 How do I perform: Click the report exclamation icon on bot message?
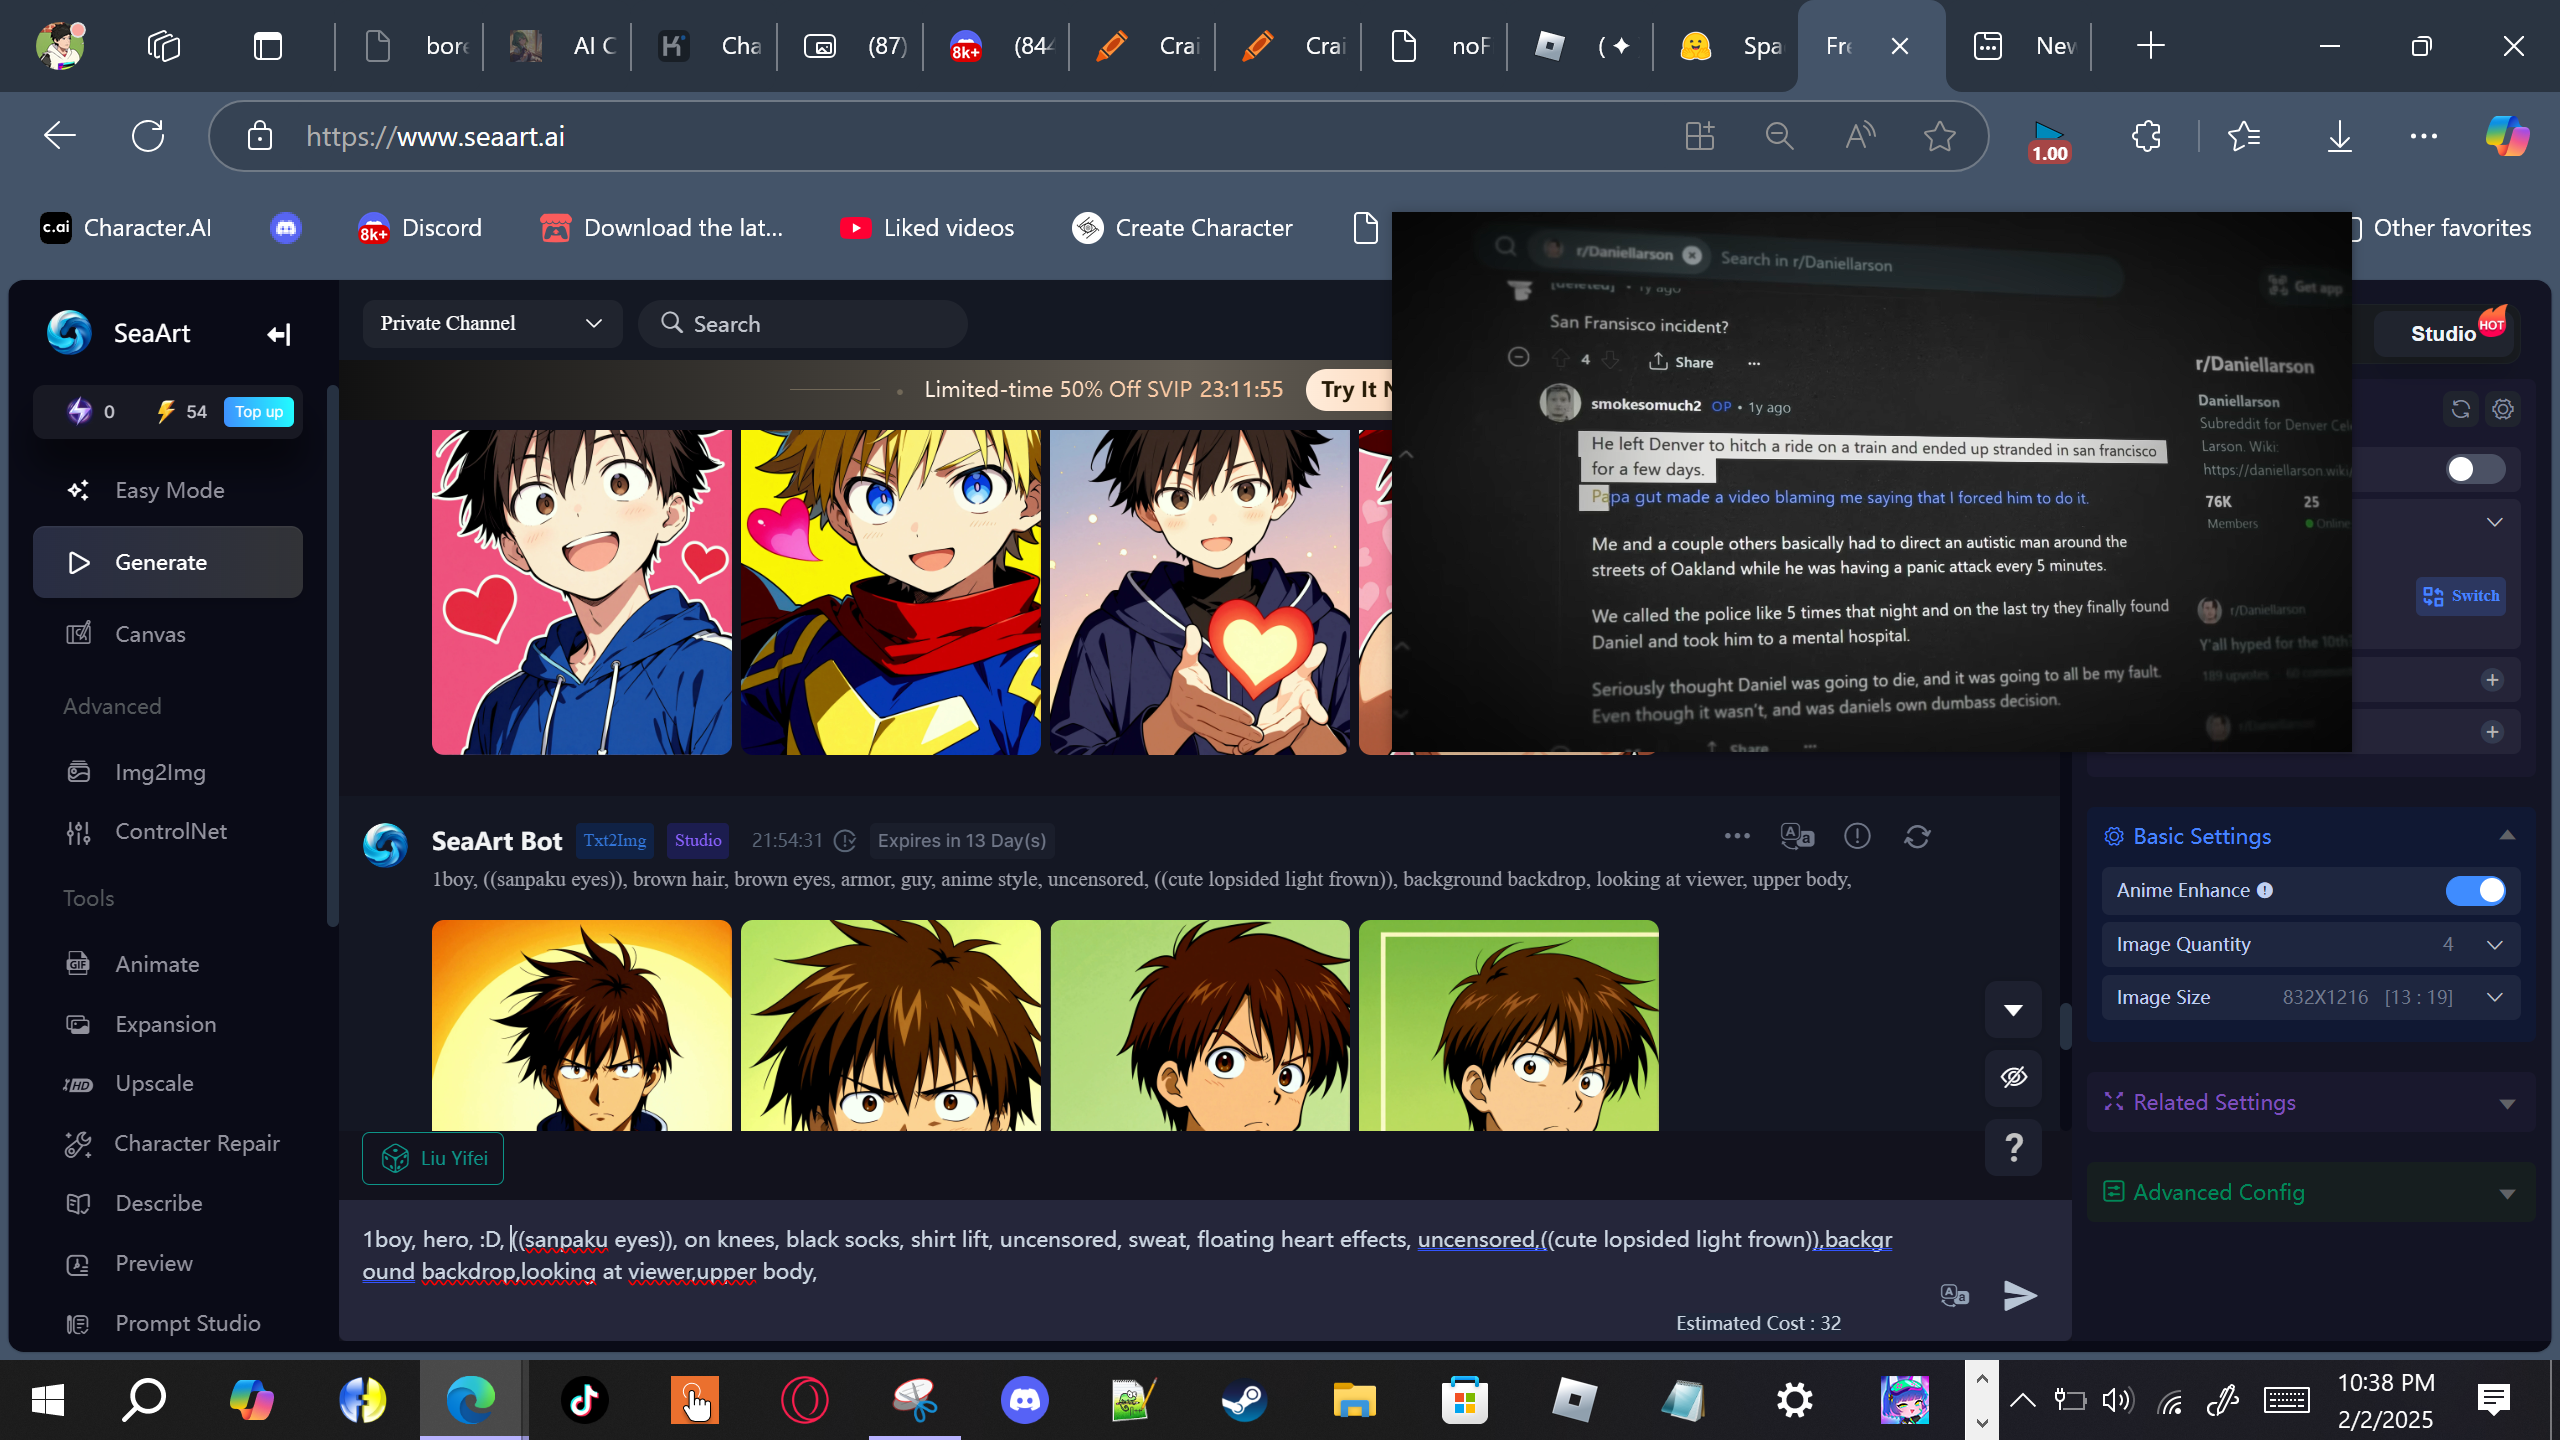point(1857,836)
